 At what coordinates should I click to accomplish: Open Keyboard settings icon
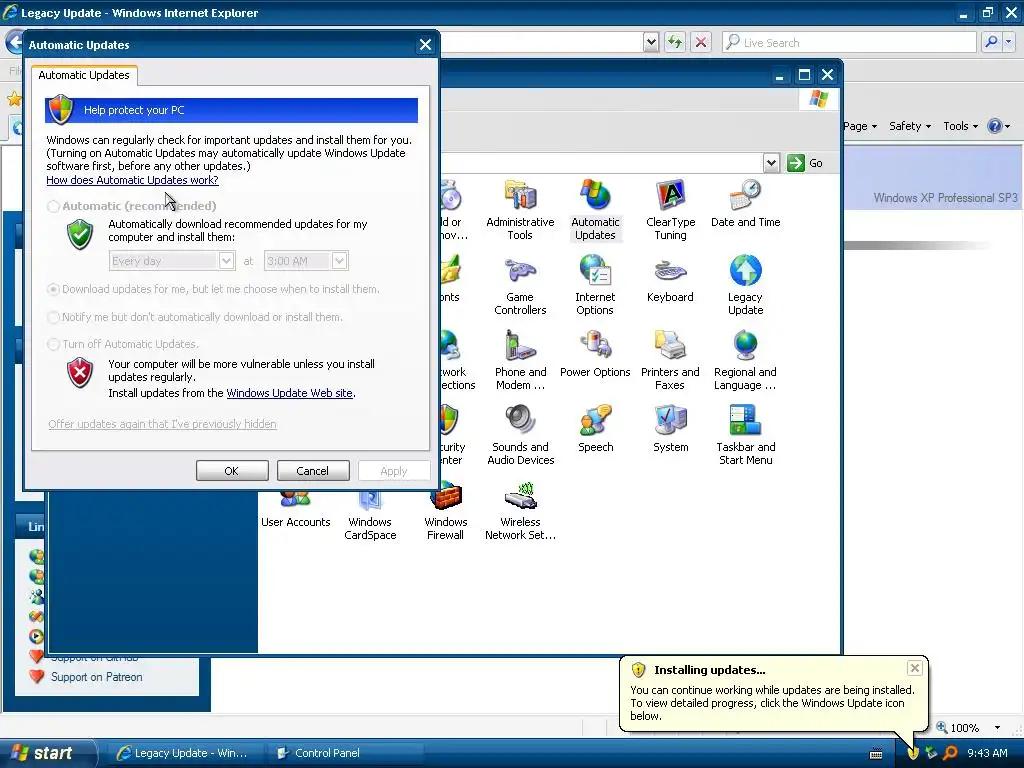pyautogui.click(x=670, y=279)
